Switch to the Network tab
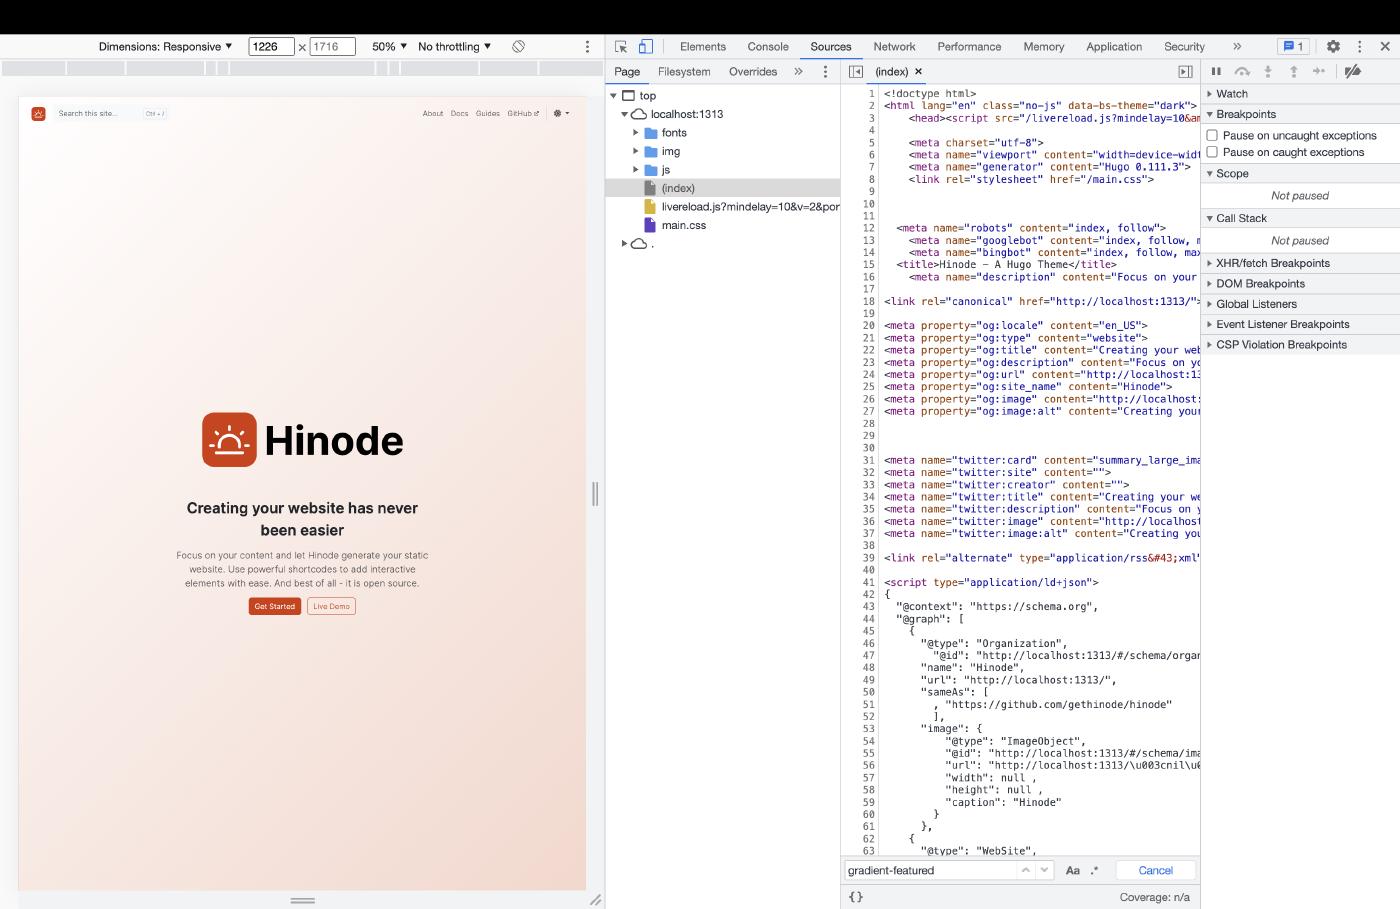 pyautogui.click(x=894, y=47)
